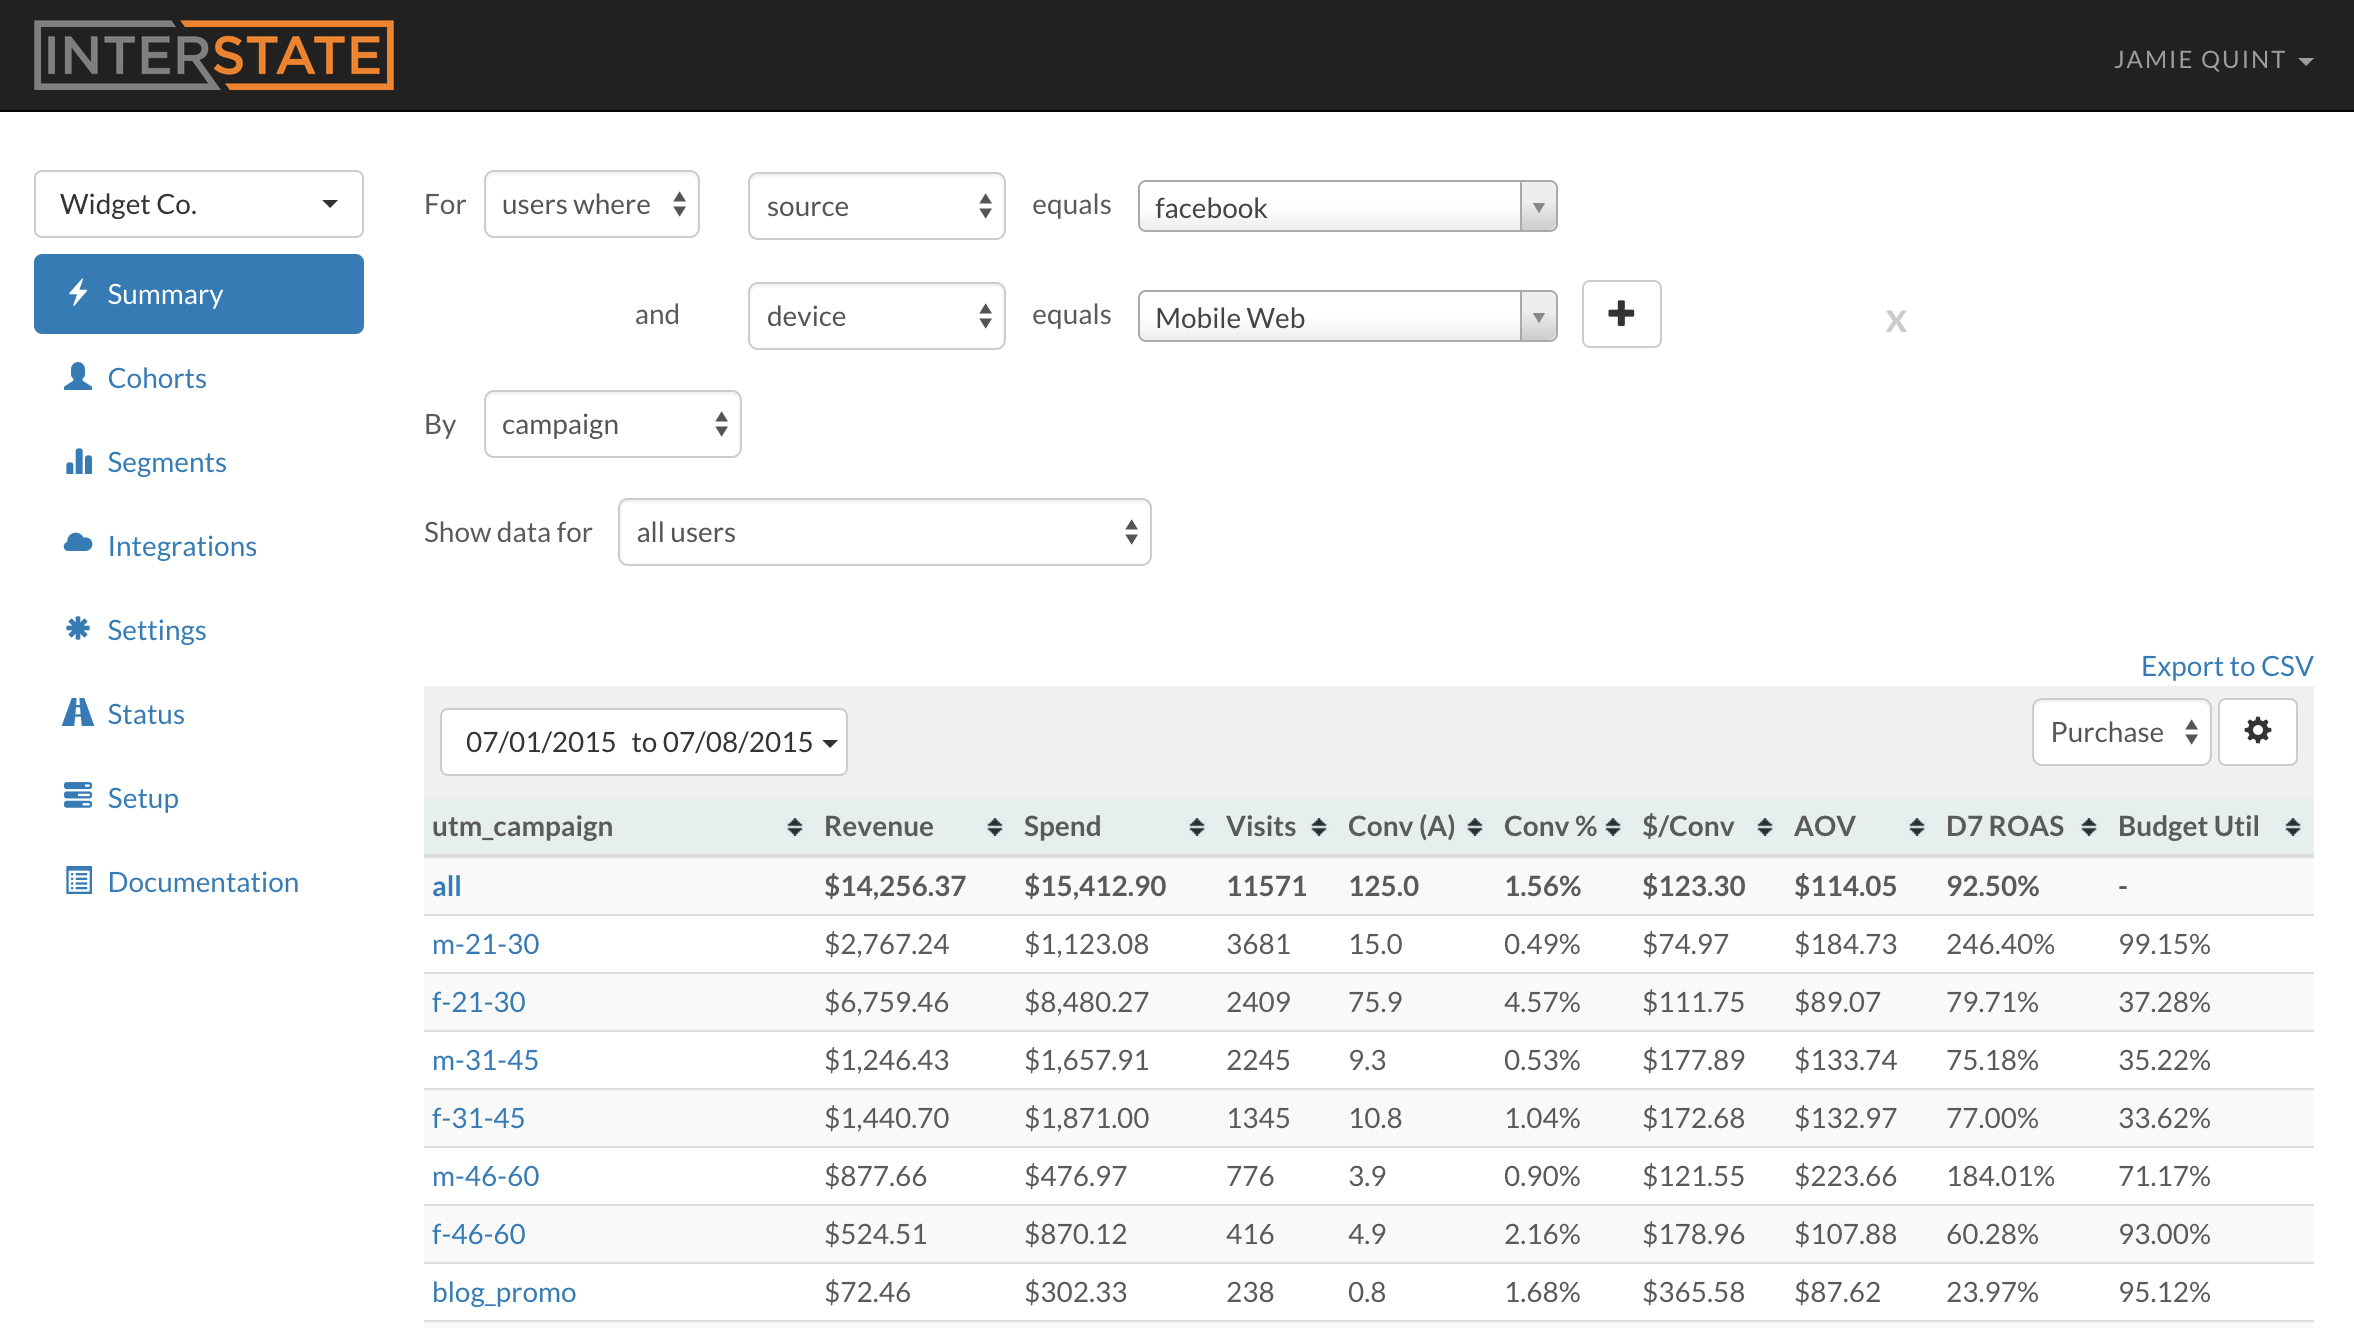Click the gear settings icon beside Purchase
Screen dimensions: 2354x1328
(2257, 731)
